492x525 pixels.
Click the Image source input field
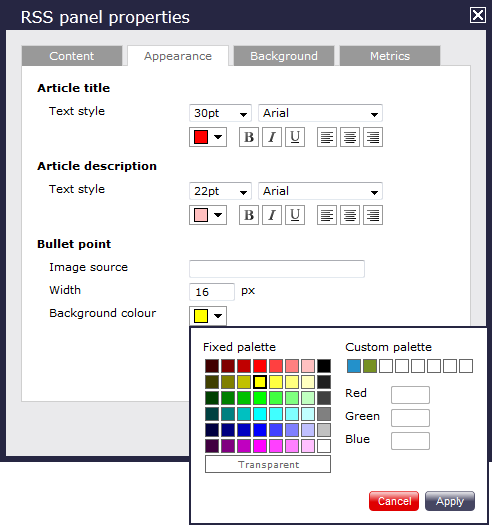click(x=277, y=269)
